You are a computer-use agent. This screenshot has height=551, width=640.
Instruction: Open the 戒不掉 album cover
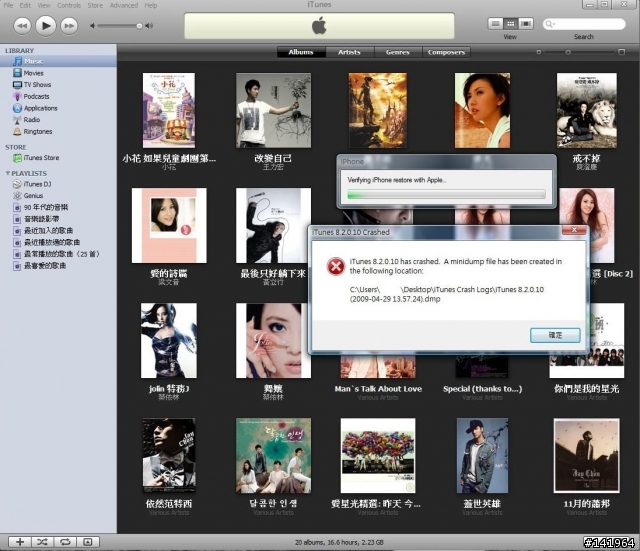587,110
